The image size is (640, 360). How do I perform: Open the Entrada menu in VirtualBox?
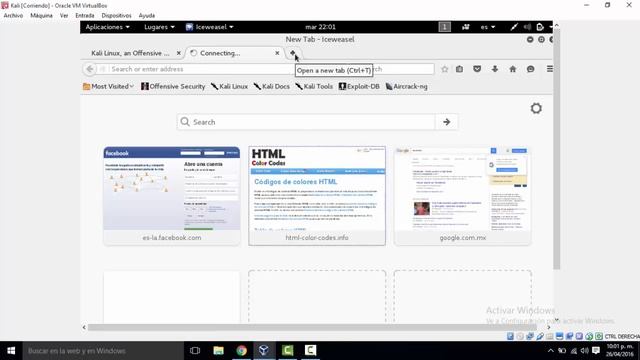[x=84, y=16]
